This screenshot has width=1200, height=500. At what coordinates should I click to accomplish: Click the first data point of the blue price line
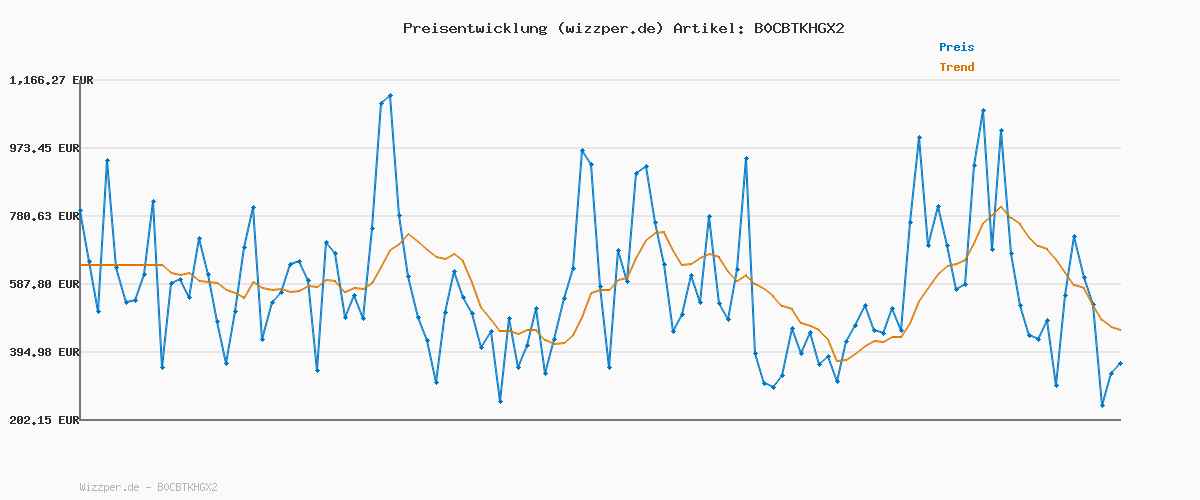click(80, 211)
